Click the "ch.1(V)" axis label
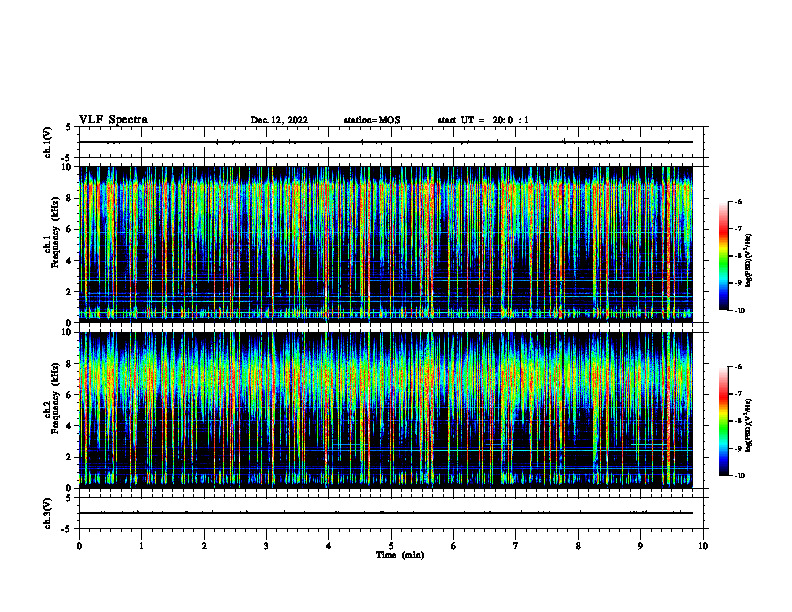This screenshot has width=792, height=612. click(48, 142)
